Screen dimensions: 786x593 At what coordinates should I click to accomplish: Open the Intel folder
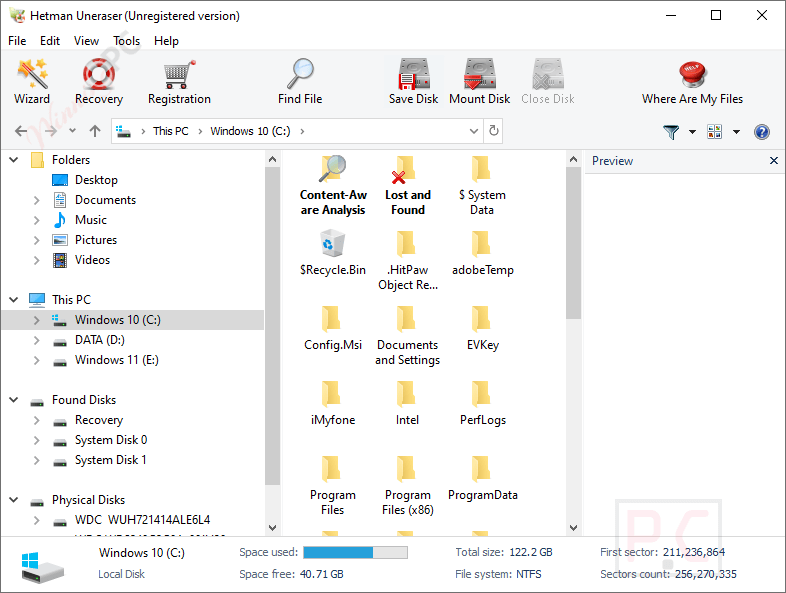(407, 404)
